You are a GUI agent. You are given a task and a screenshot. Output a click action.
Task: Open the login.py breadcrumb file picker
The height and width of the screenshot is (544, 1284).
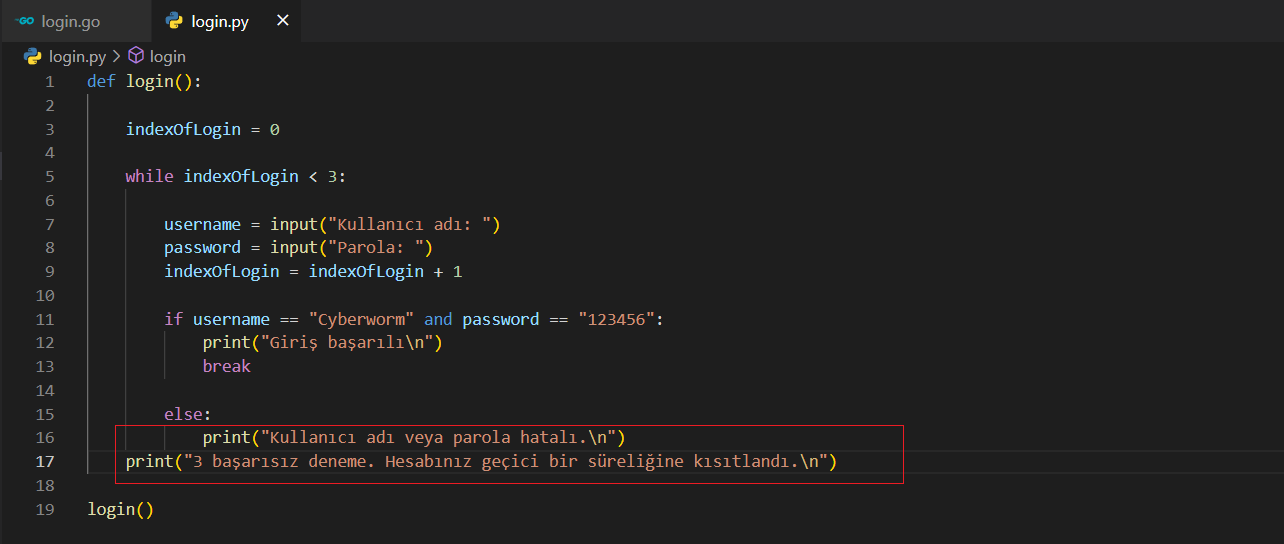click(77, 57)
